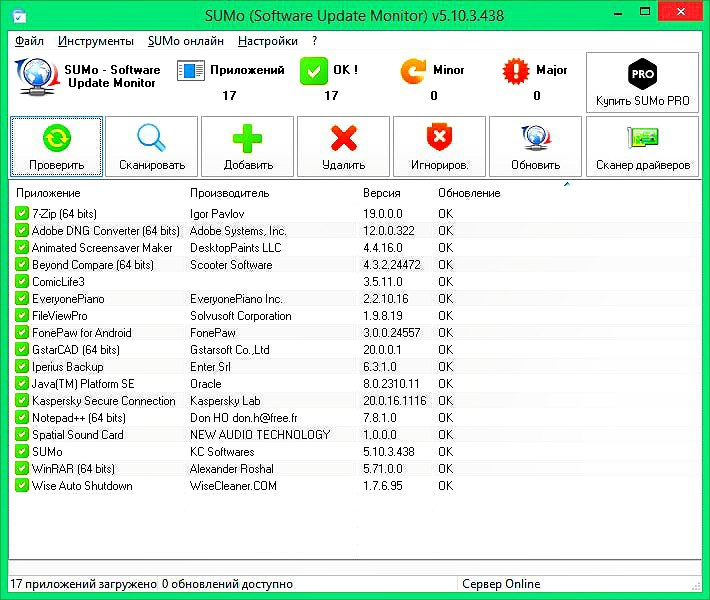Click the OK status of GstarCAD
Viewport: 710px width, 600px height.
(x=446, y=350)
